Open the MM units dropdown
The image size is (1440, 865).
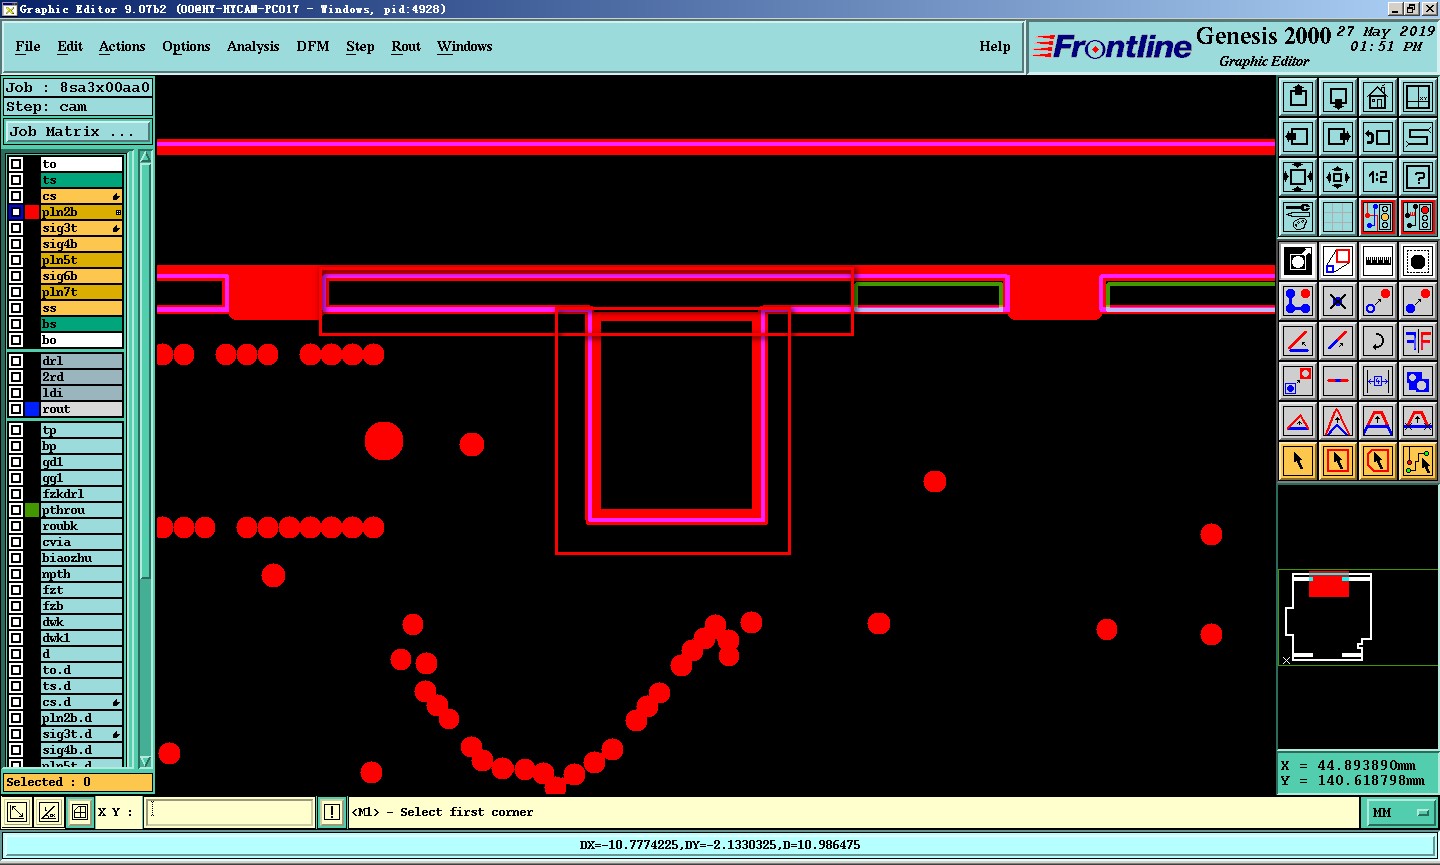[1400, 813]
